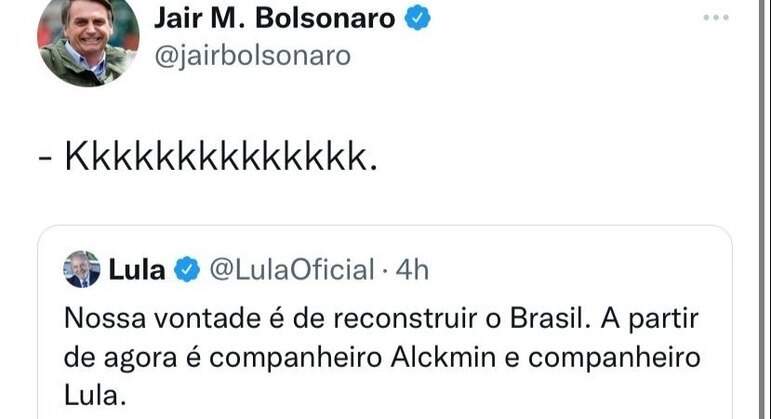
Task: Click the final line "Lula." of the quote
Action: 95,394
